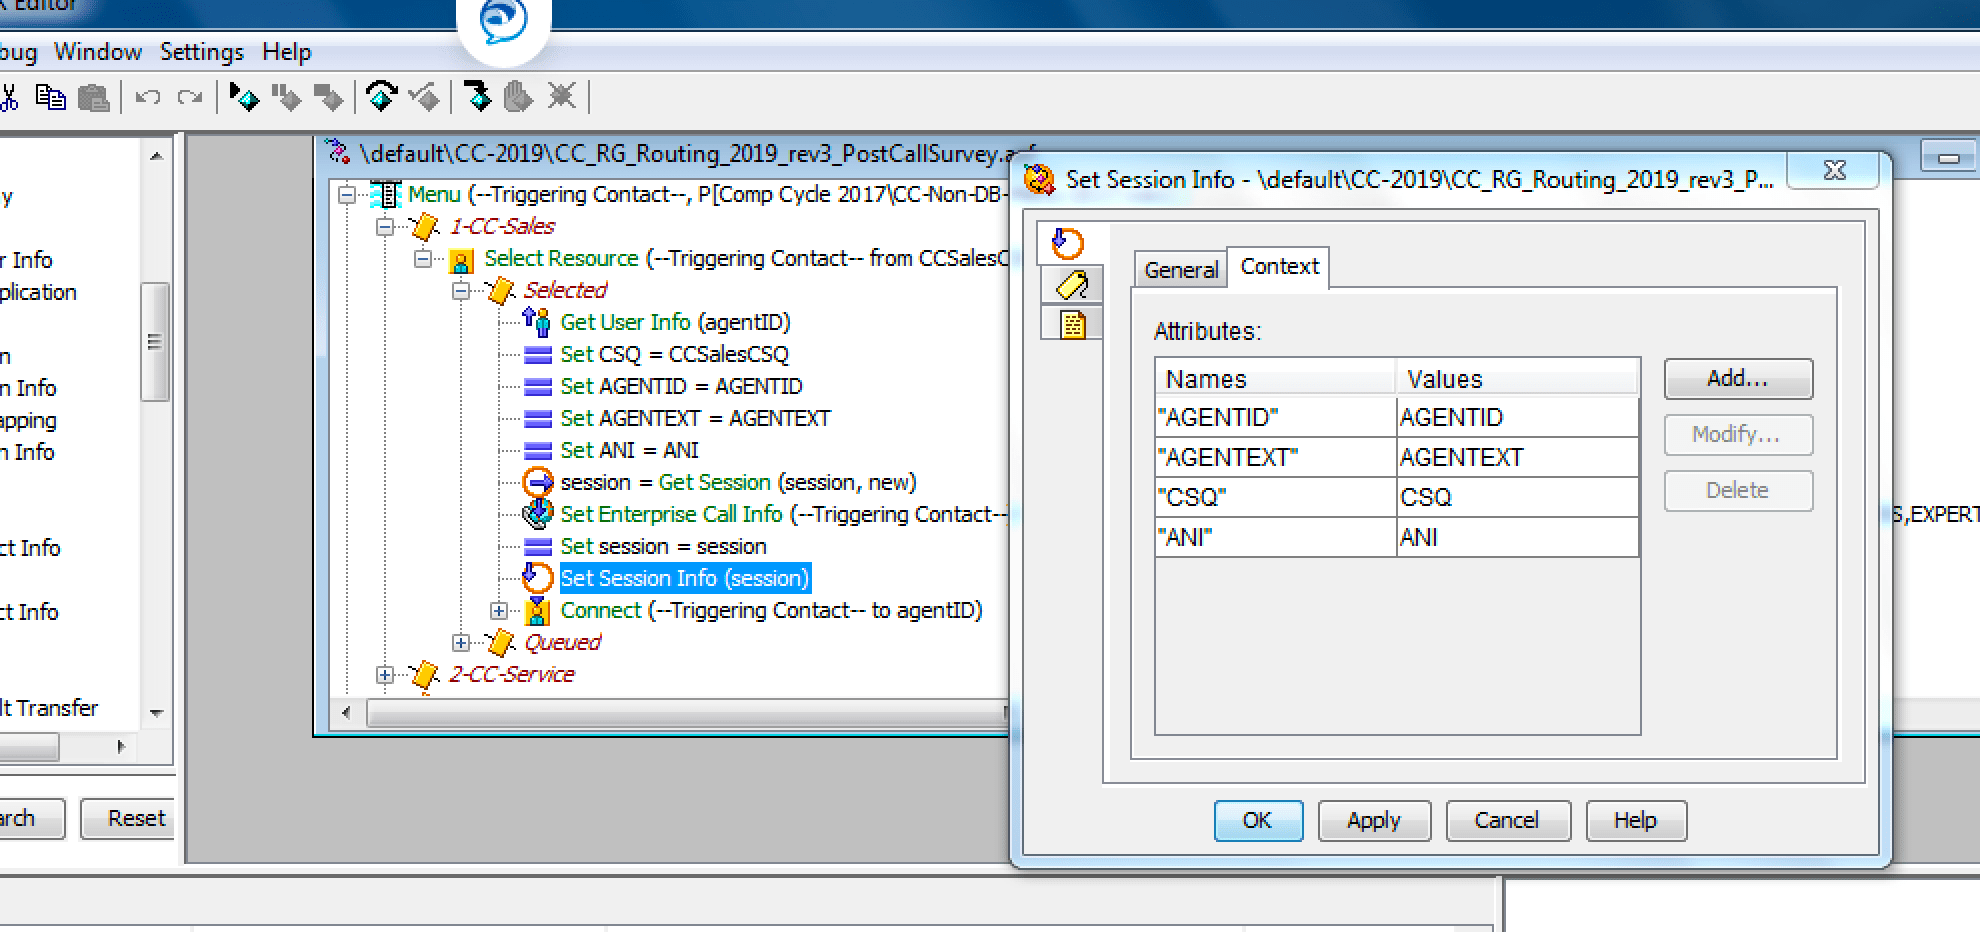This screenshot has width=1980, height=932.
Task: Click the notes document icon in the dialog
Action: tap(1071, 323)
